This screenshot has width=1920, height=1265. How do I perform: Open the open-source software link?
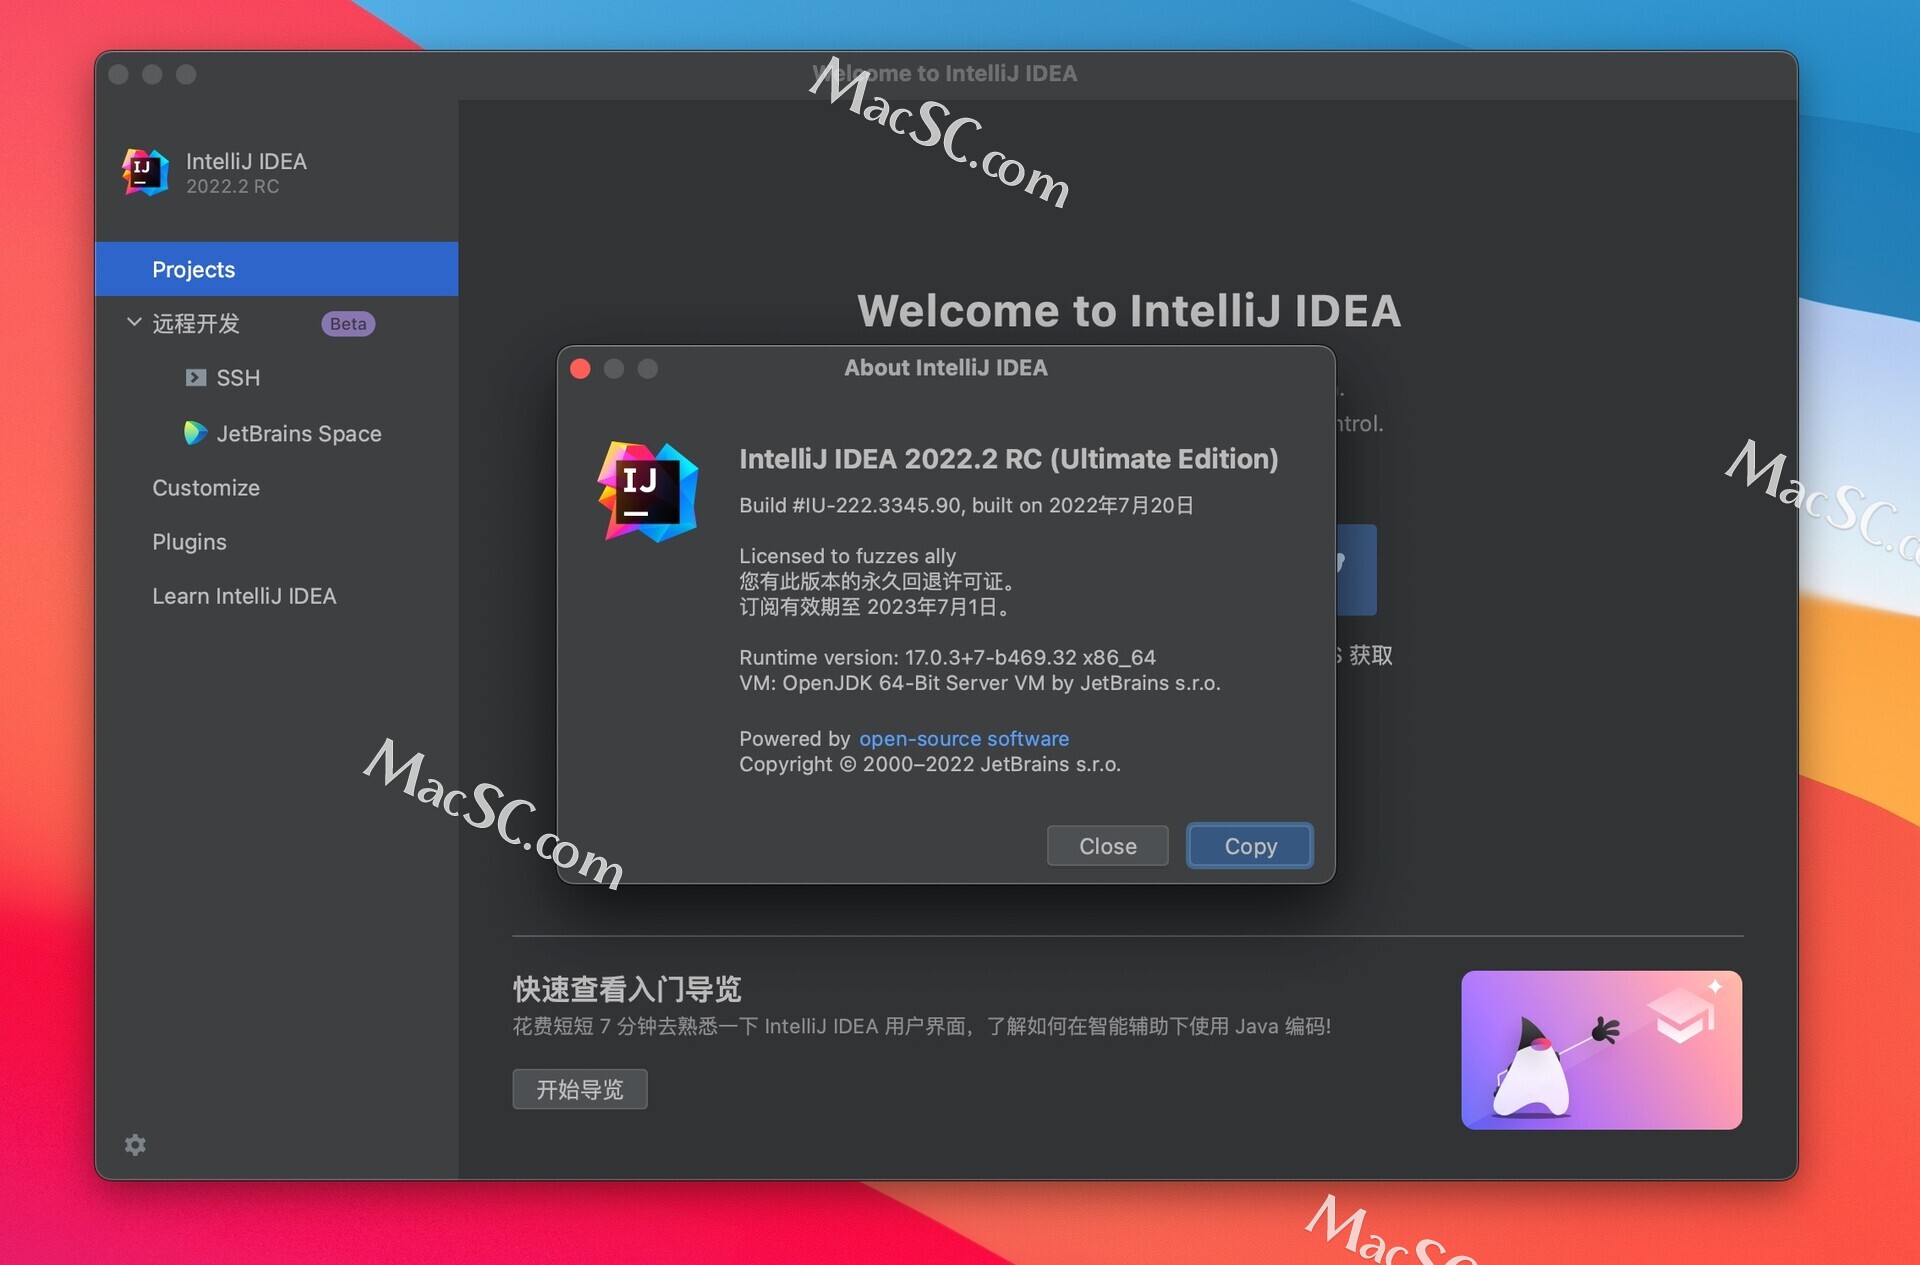[964, 739]
